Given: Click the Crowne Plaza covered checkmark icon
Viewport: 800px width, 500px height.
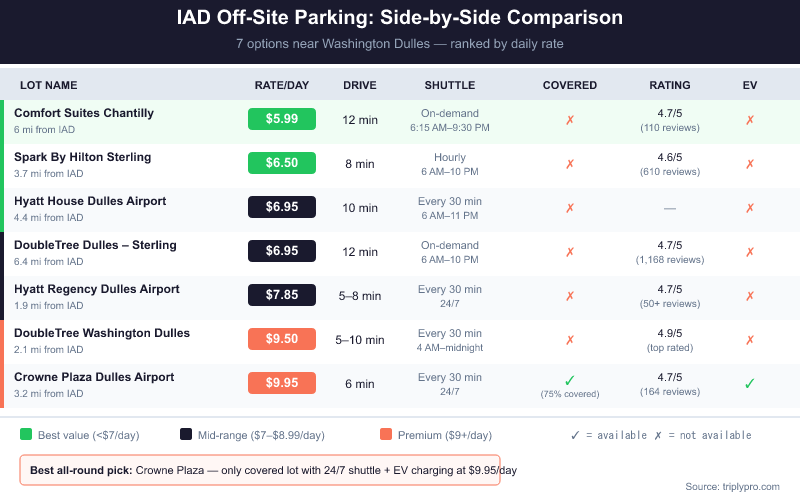Looking at the screenshot, I should tap(570, 380).
